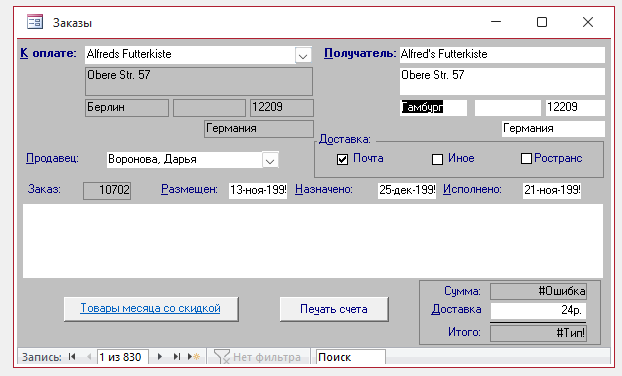The height and width of the screenshot is (376, 622).
Task: Click the recipient country field Германия
Action: click(x=553, y=129)
